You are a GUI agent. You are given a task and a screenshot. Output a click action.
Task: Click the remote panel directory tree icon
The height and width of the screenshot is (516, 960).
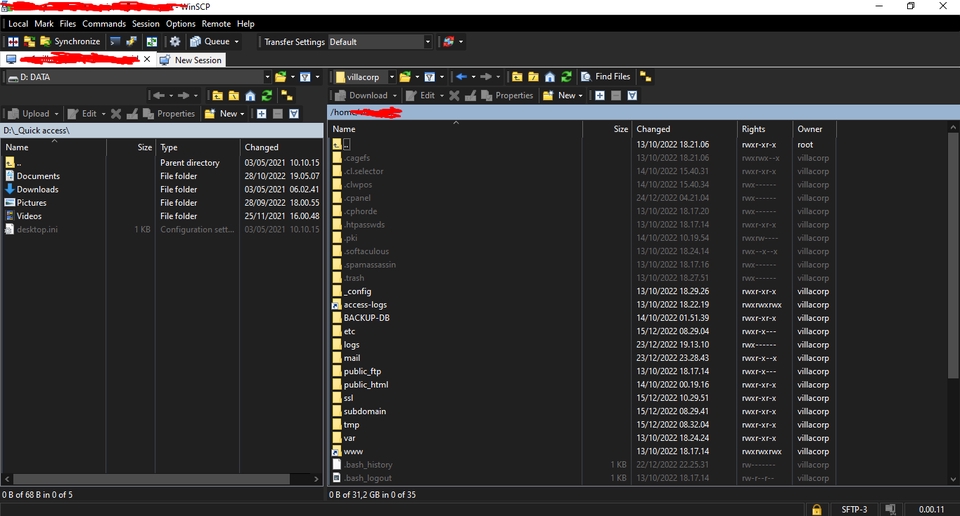[x=645, y=77]
